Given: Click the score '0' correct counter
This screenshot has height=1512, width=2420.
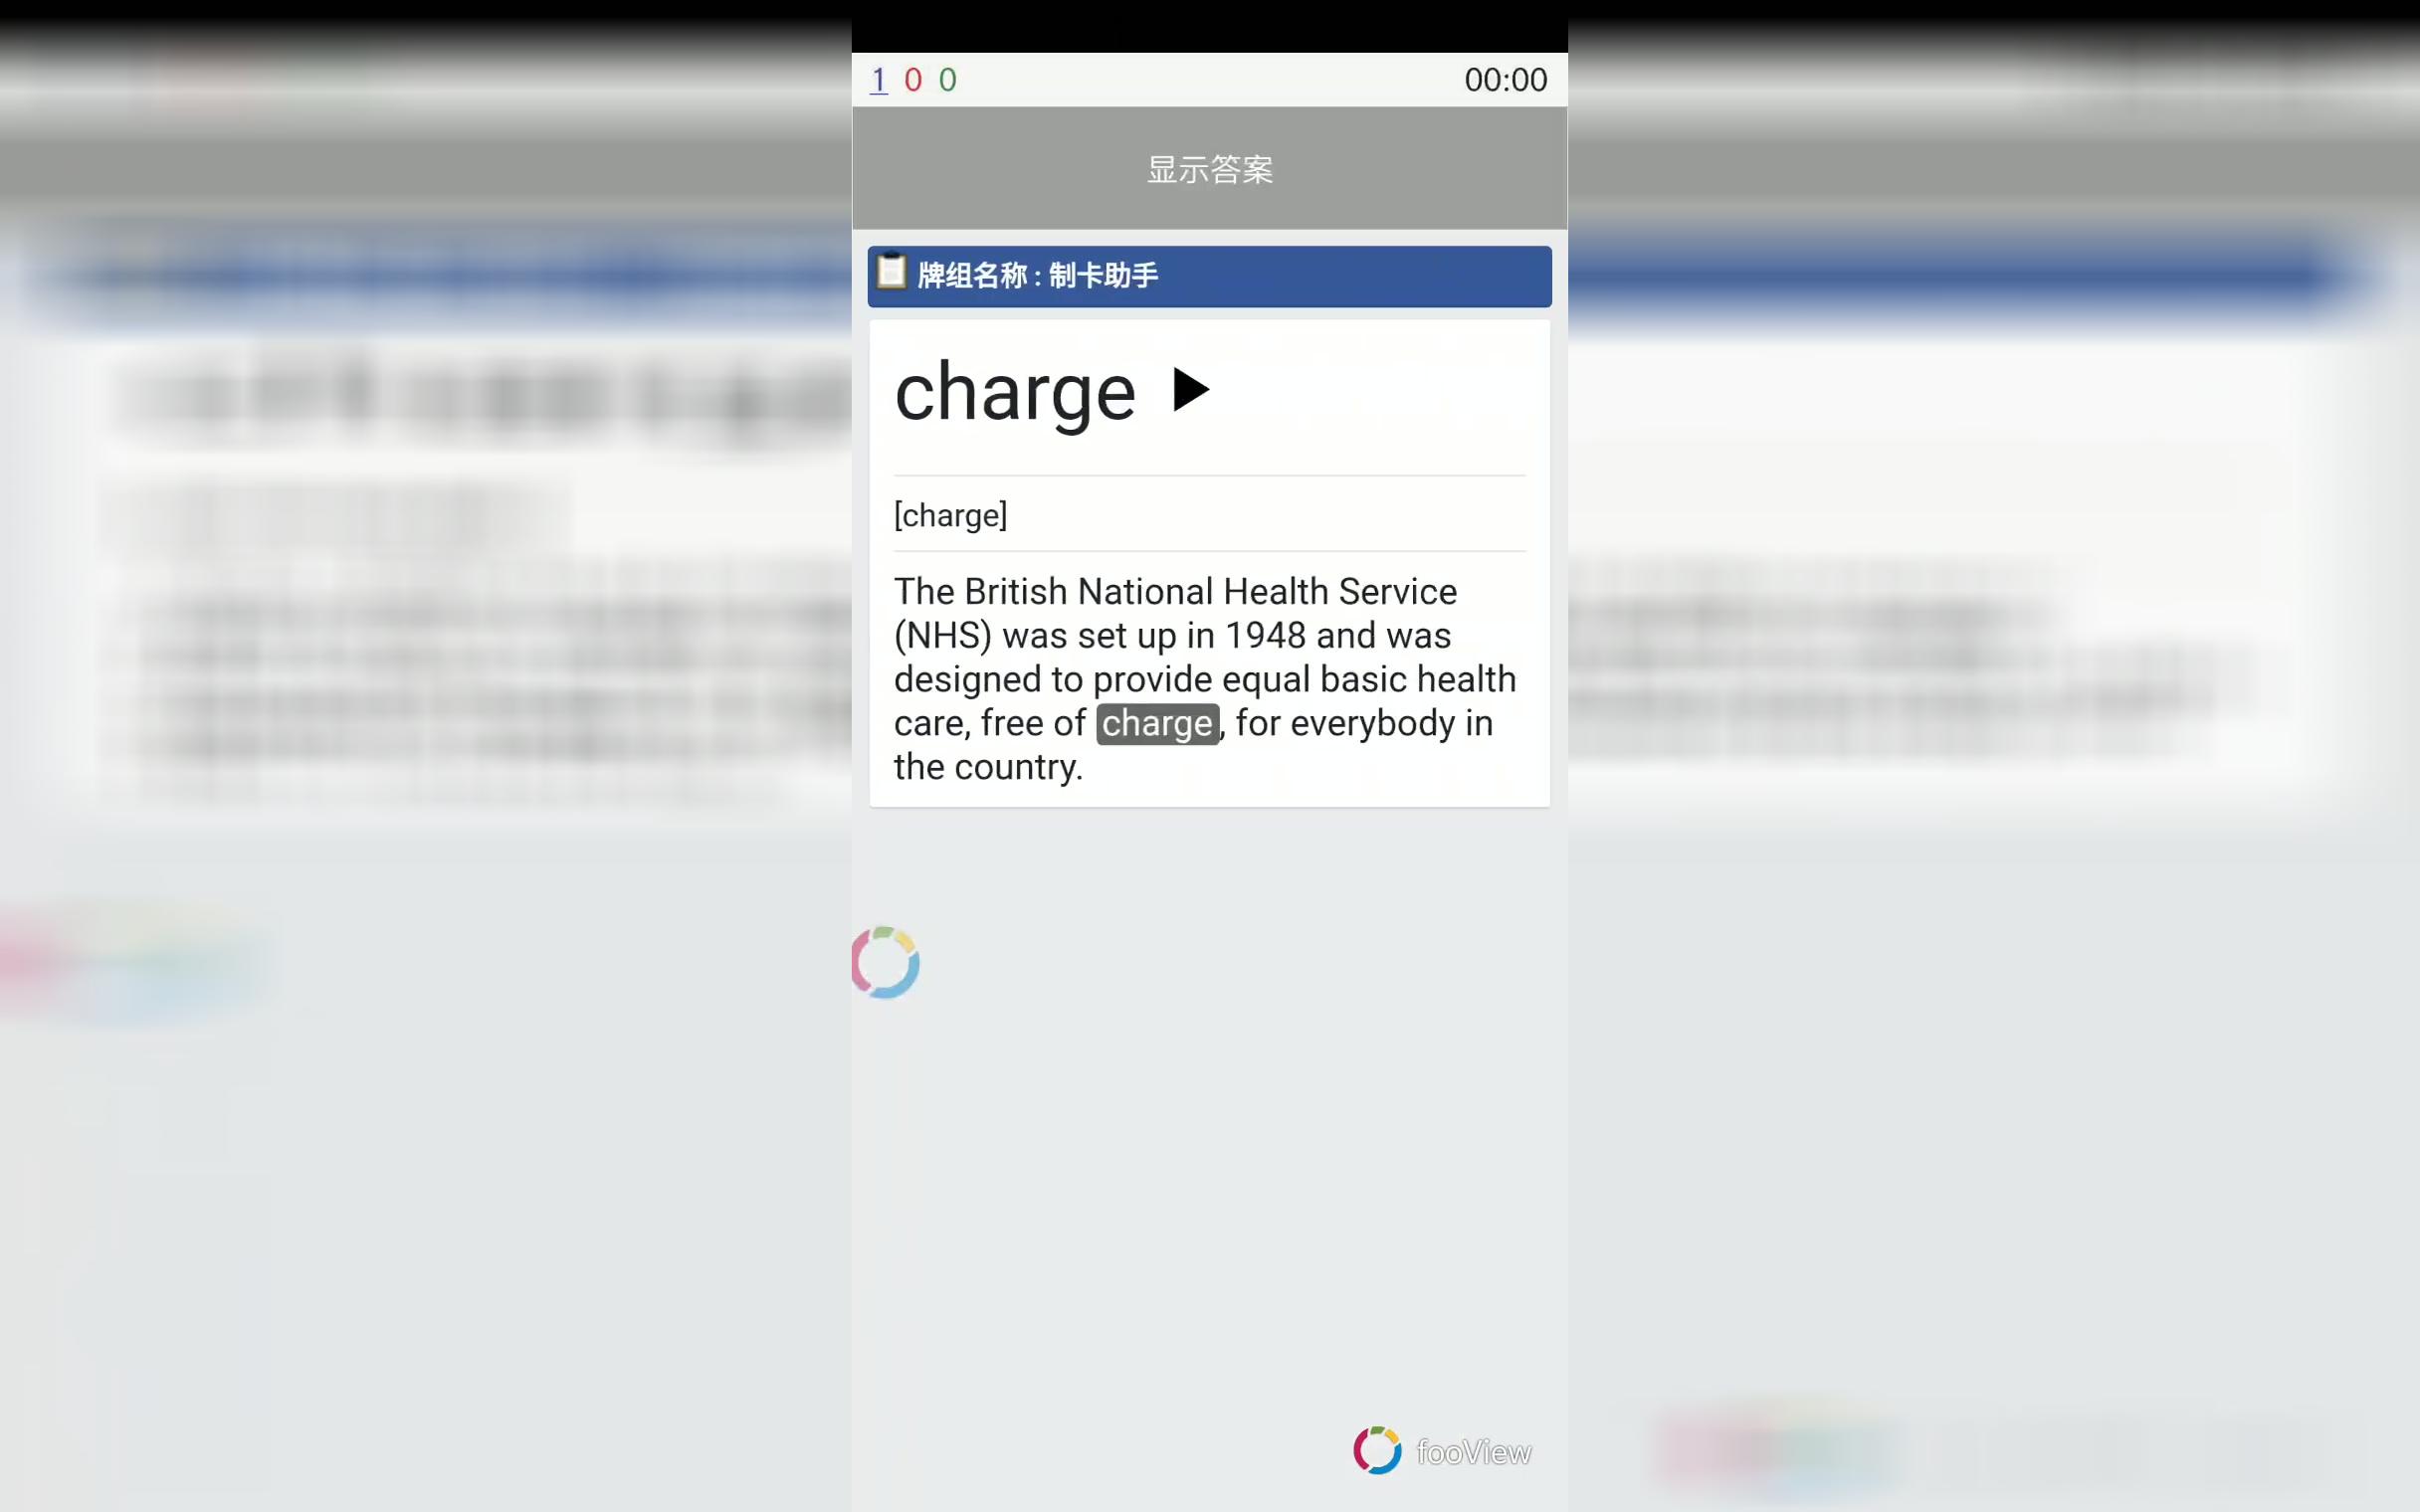Looking at the screenshot, I should (x=946, y=79).
